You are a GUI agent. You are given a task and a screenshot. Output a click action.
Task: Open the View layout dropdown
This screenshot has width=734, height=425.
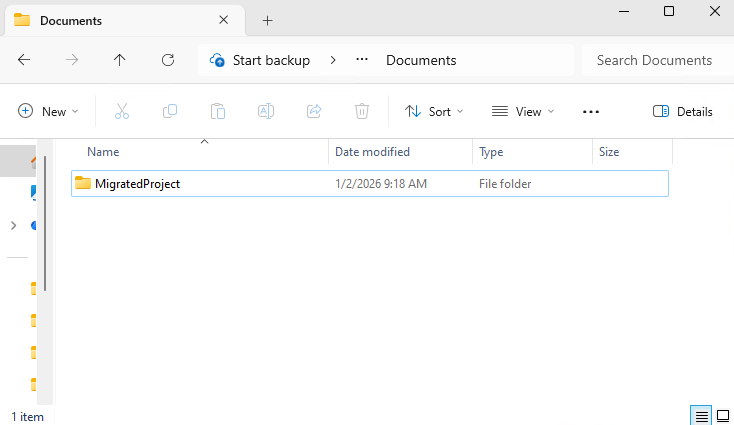click(x=523, y=111)
